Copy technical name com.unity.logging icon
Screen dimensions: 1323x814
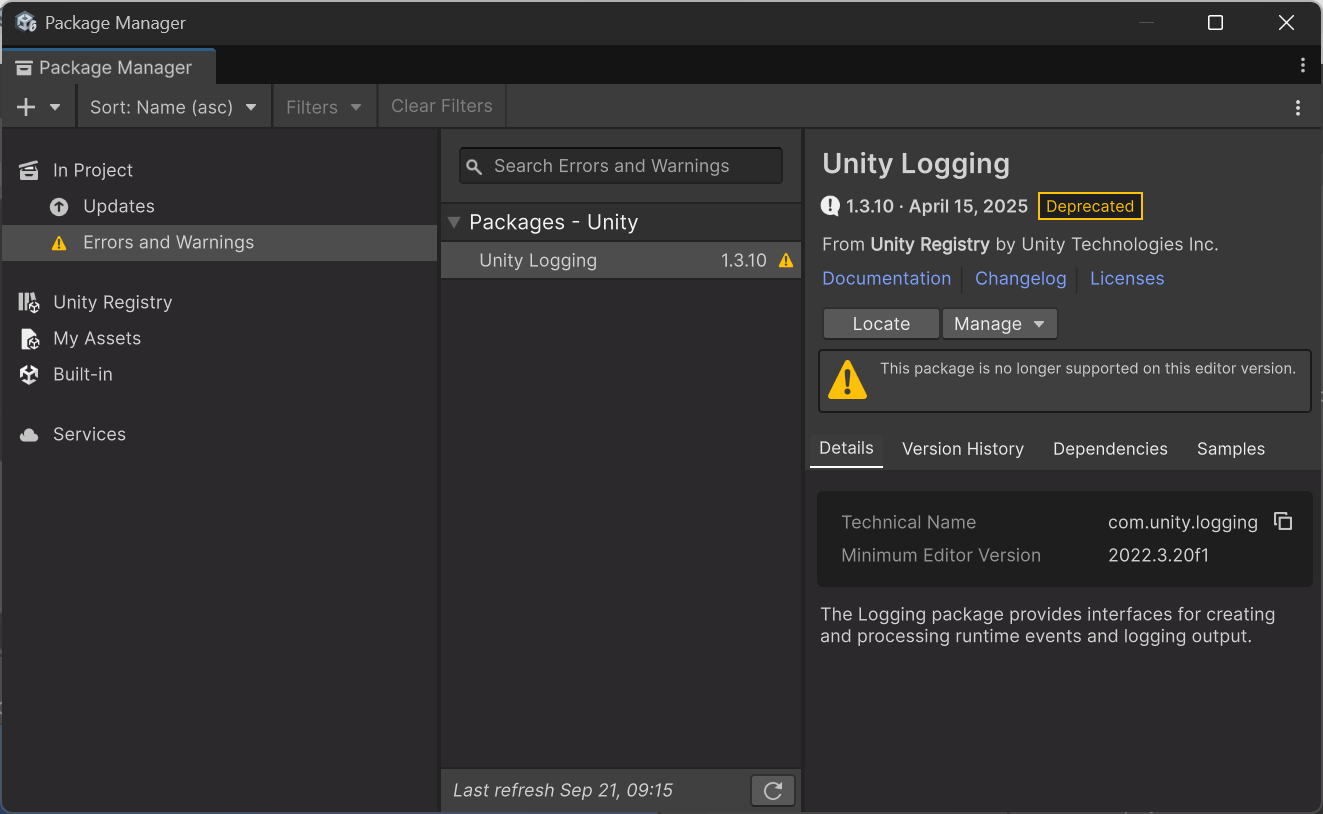(x=1283, y=521)
